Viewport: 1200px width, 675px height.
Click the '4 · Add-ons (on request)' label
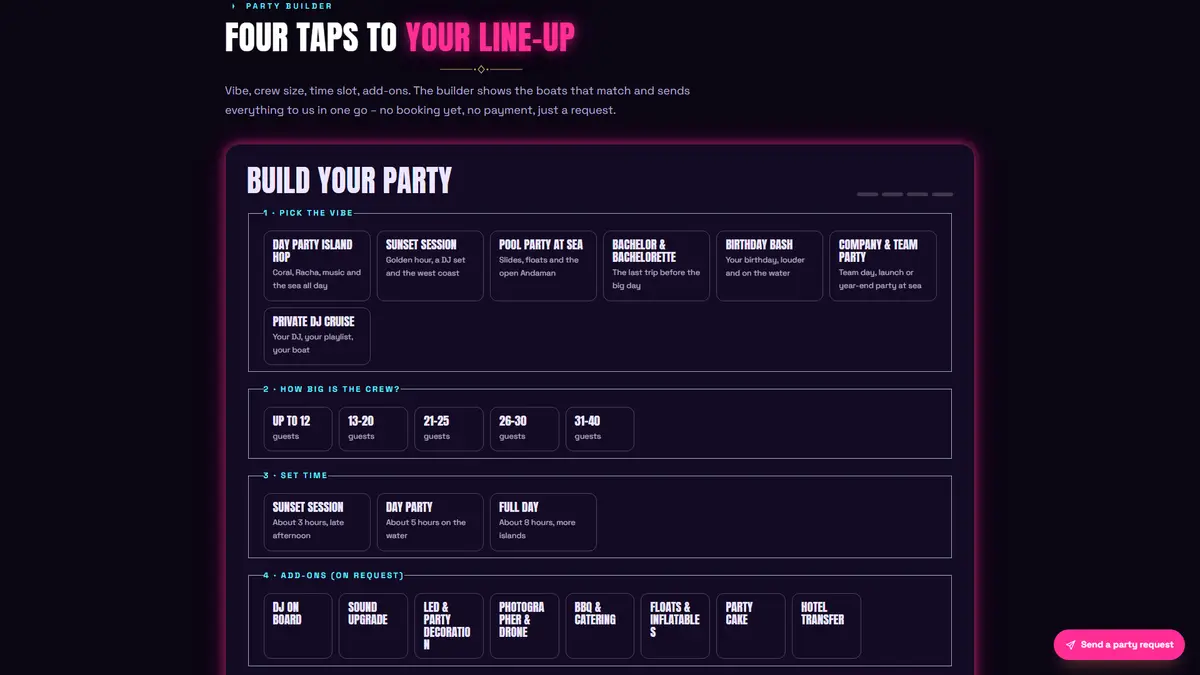333,576
